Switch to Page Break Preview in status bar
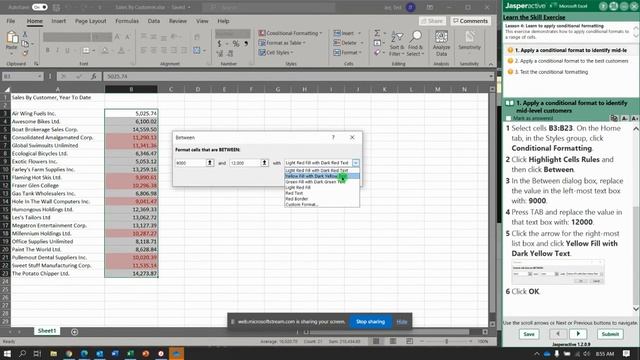Image resolution: width=640 pixels, height=360 pixels. (x=409, y=341)
